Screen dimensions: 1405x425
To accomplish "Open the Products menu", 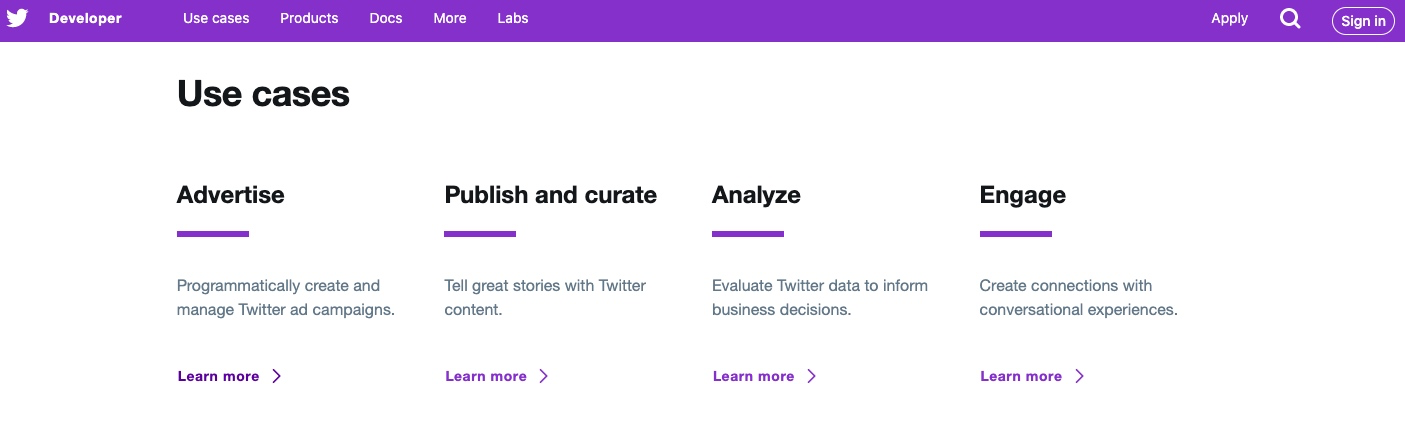I will click(x=309, y=18).
